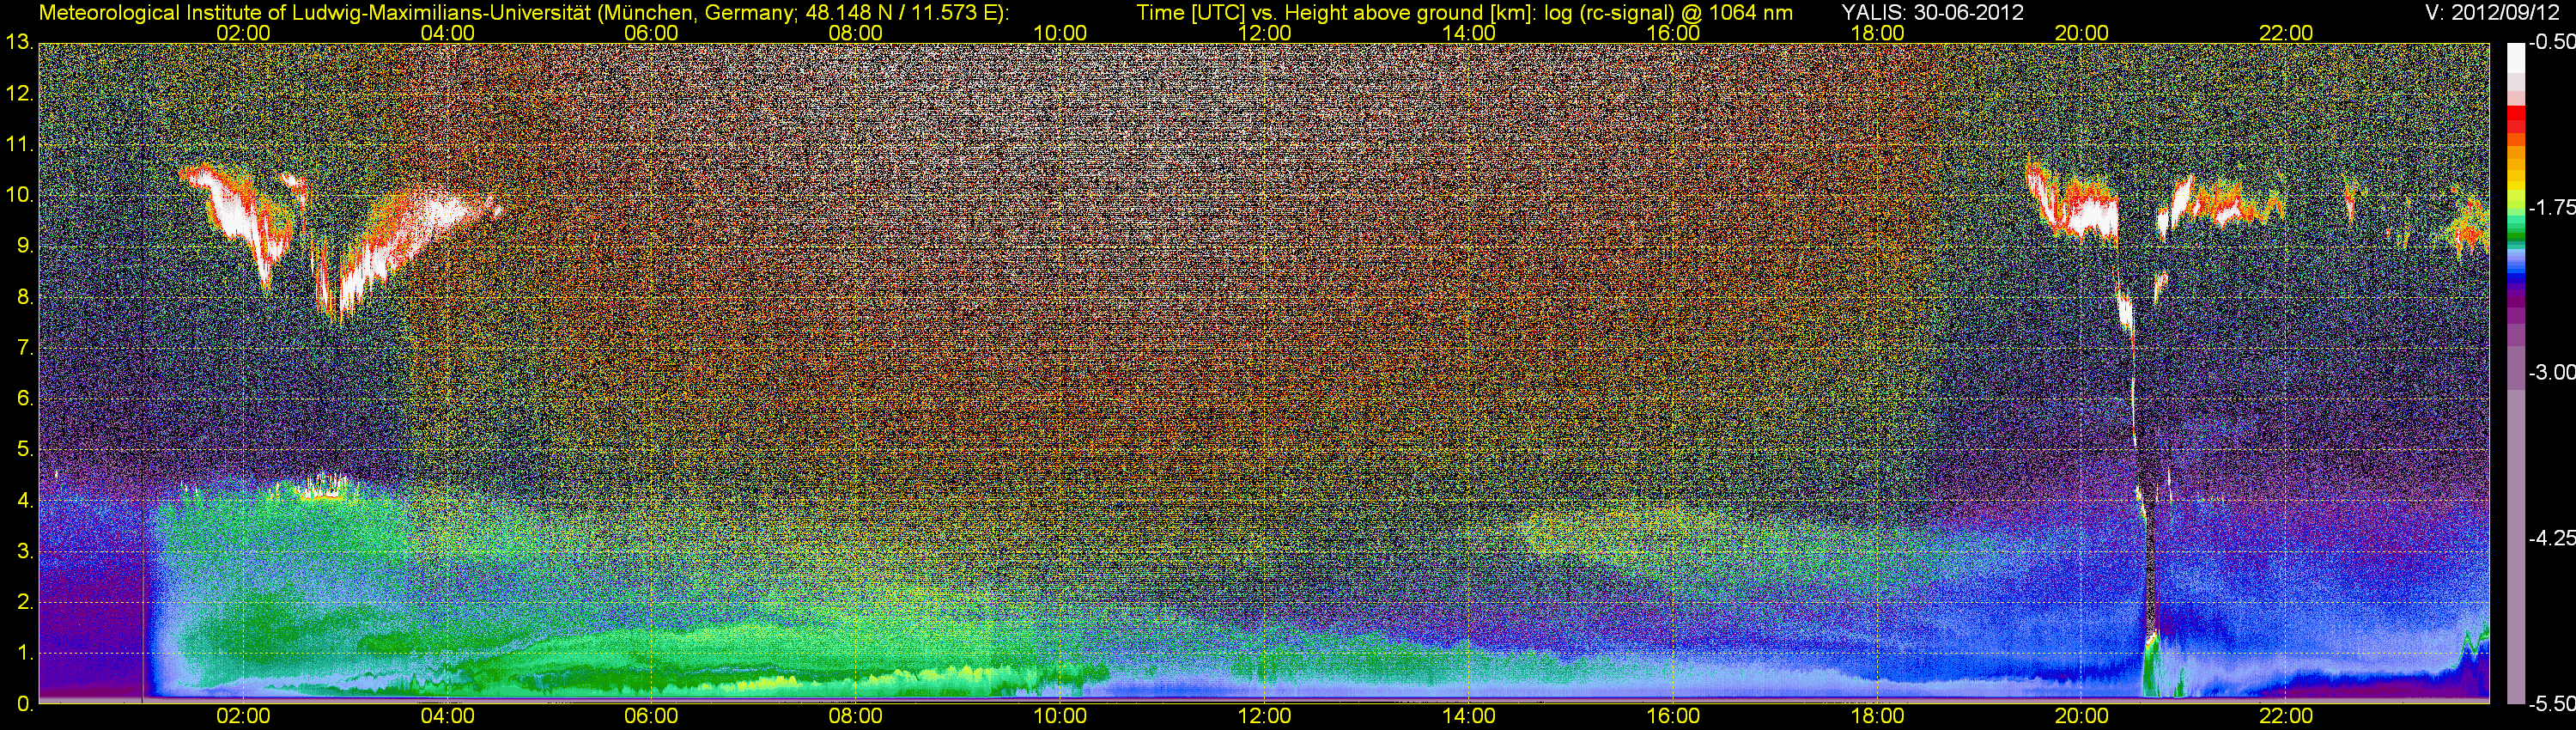Click the 08:00 label on the bottom time axis
This screenshot has width=2576, height=730.
856,716
